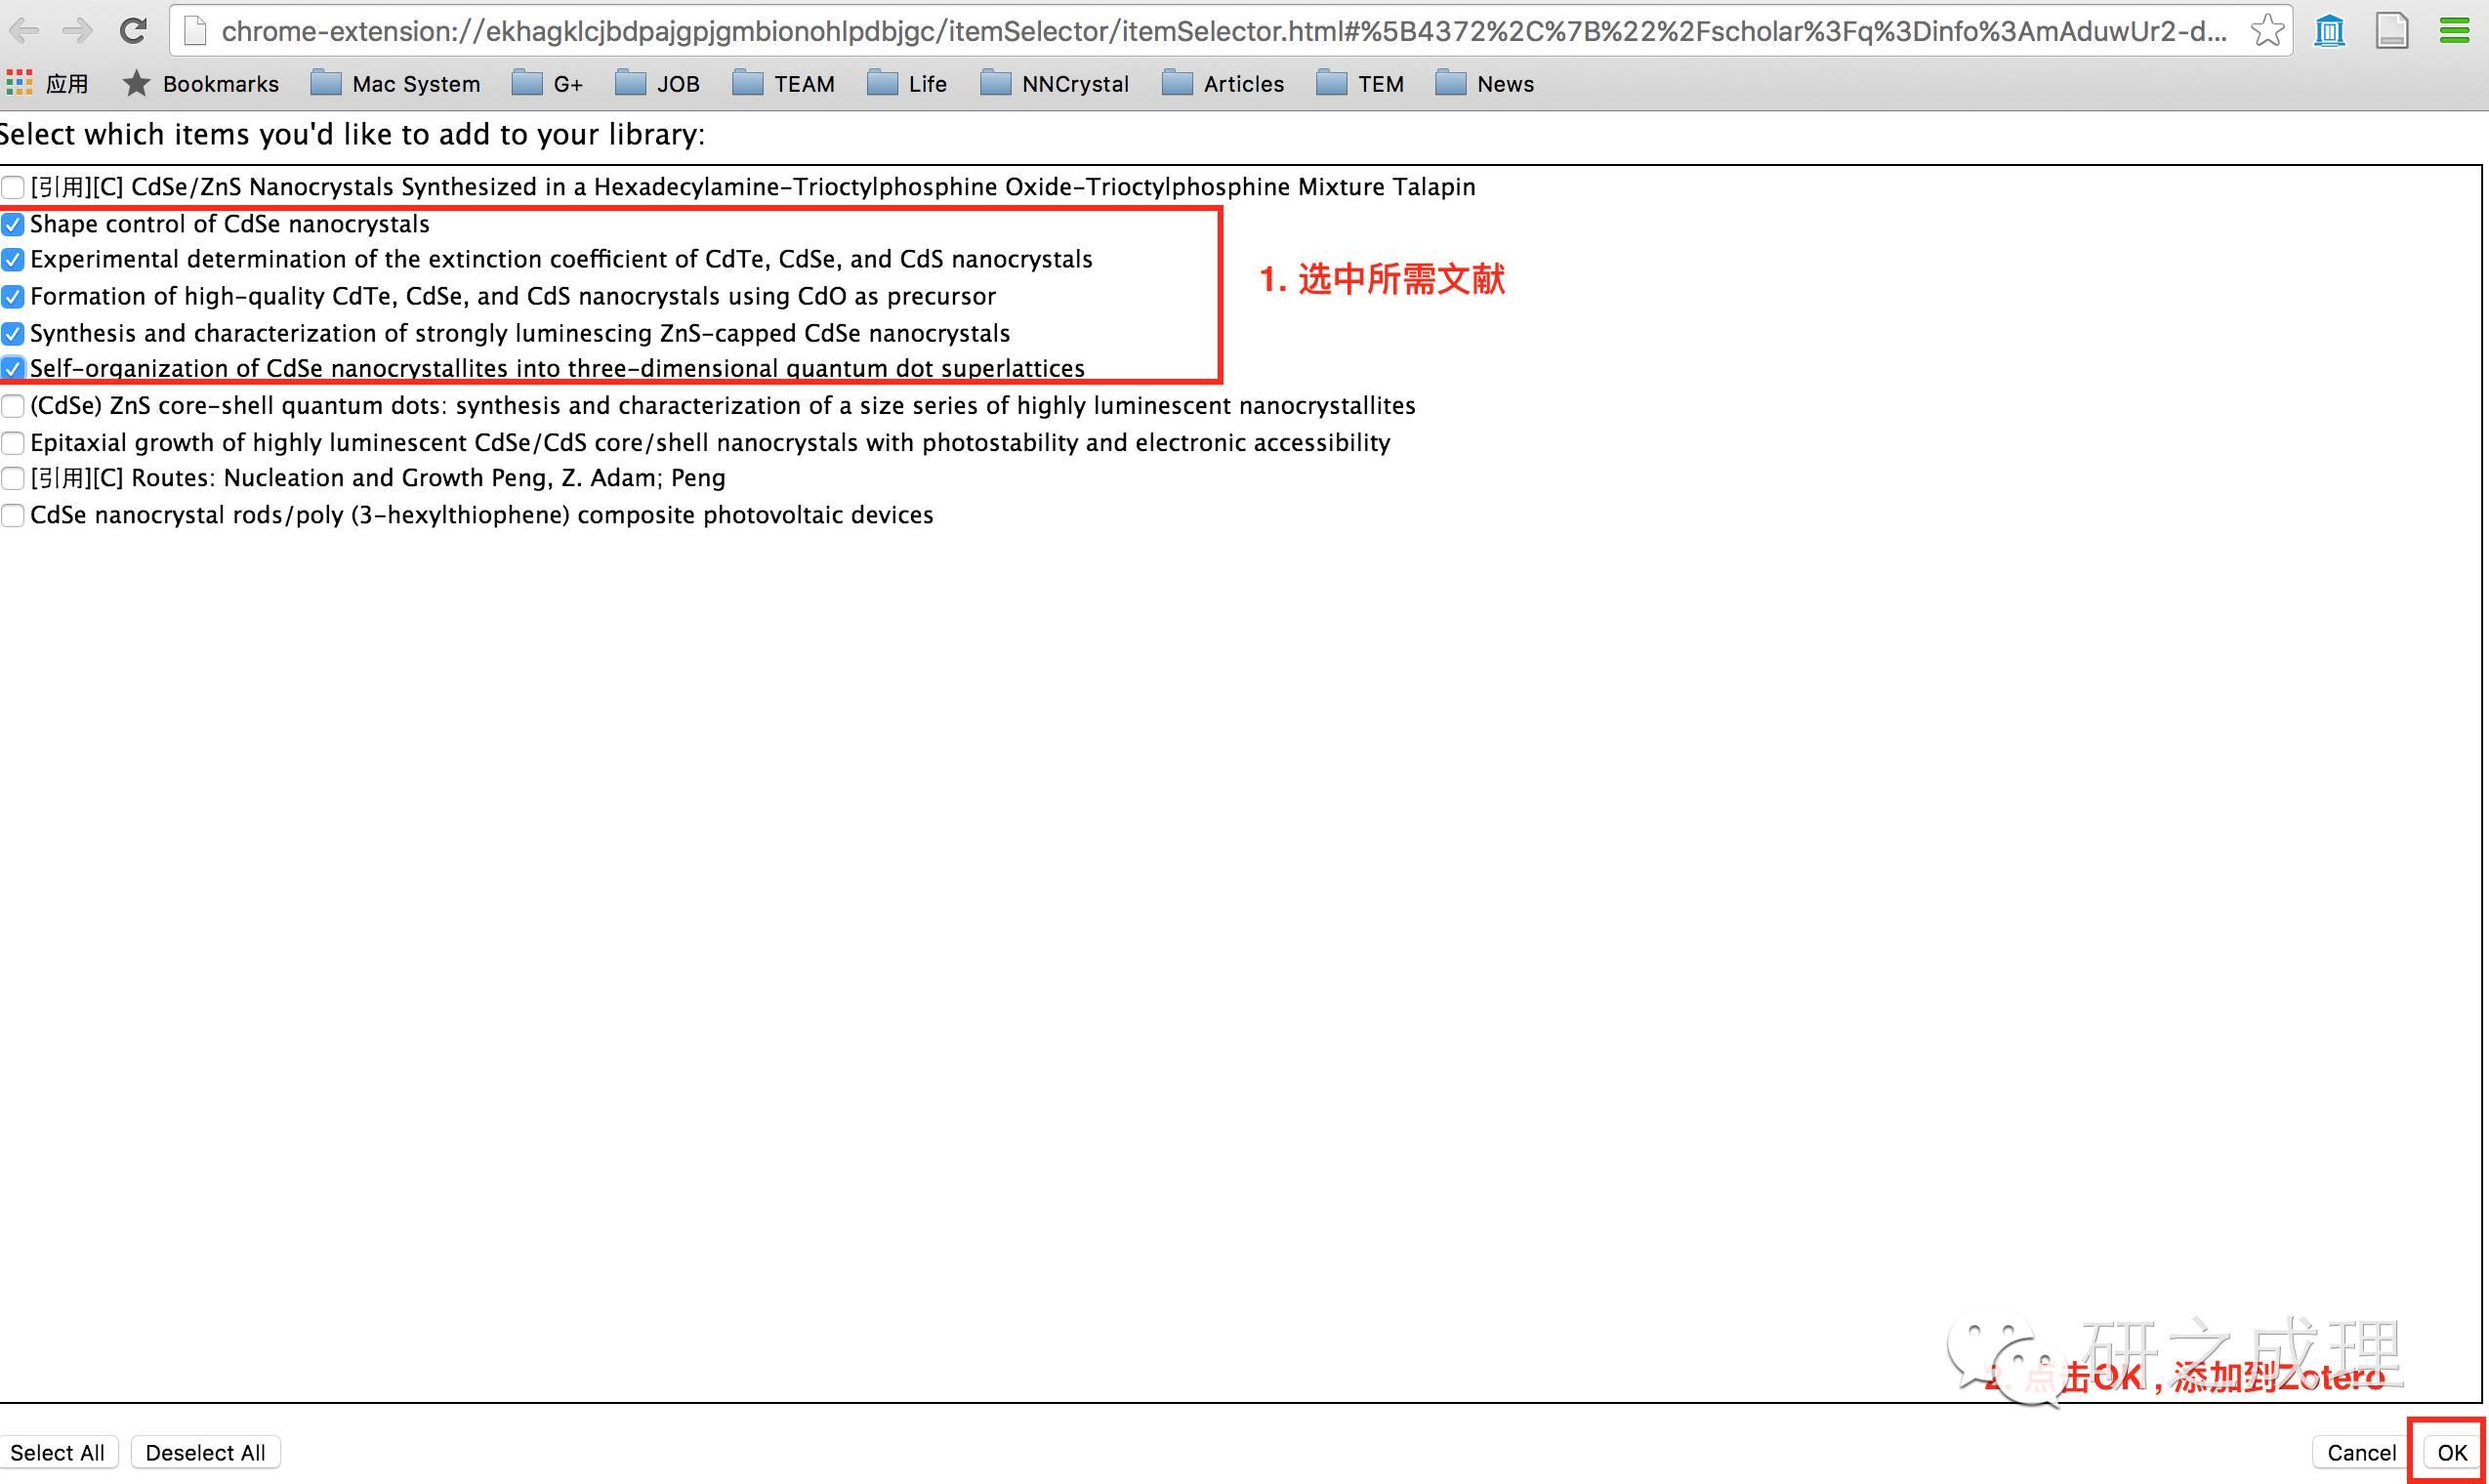Image resolution: width=2489 pixels, height=1484 pixels.
Task: Check Epitaxial growth of CdSe/CdS item
Action: tap(13, 443)
